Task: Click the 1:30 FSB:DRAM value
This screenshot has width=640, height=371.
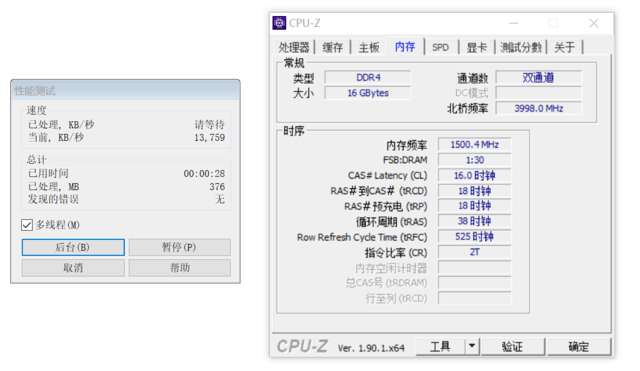Action: 475,160
